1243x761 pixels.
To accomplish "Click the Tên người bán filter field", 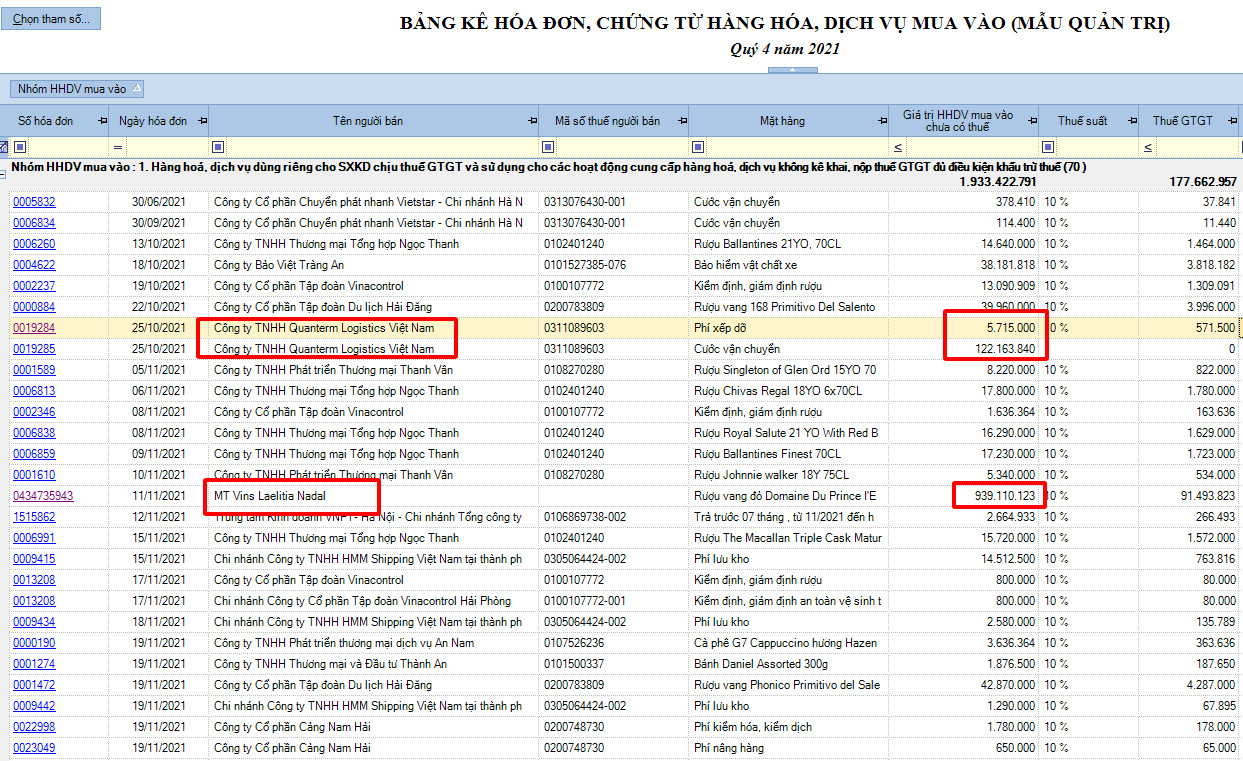I will point(380,147).
